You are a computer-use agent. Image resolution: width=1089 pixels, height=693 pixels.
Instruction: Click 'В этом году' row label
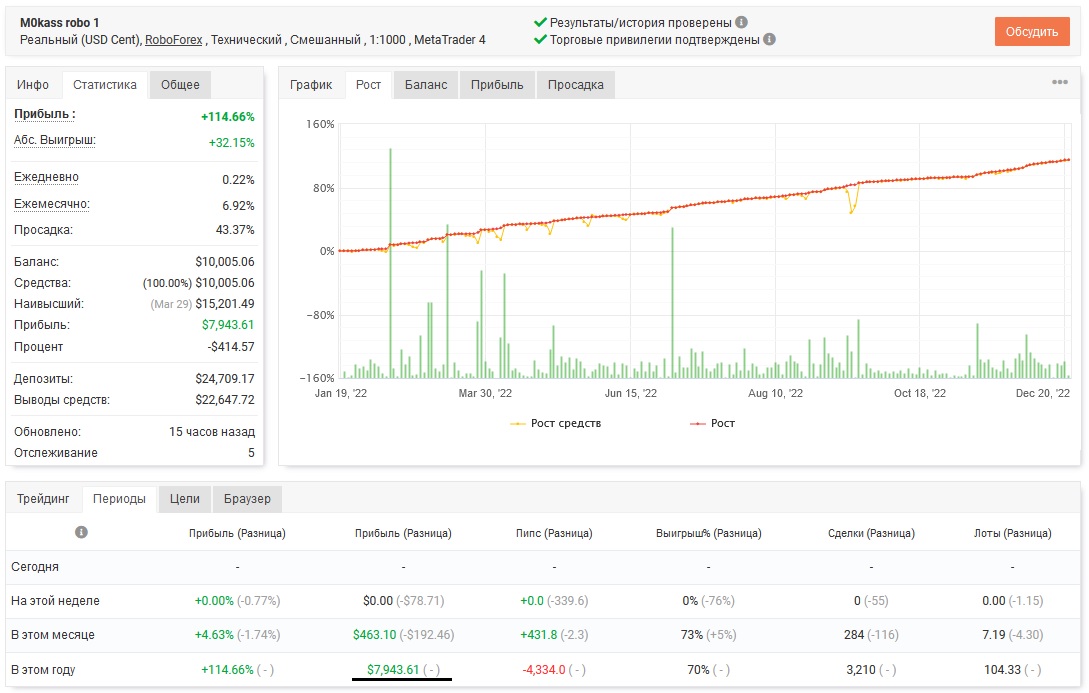[x=43, y=669]
